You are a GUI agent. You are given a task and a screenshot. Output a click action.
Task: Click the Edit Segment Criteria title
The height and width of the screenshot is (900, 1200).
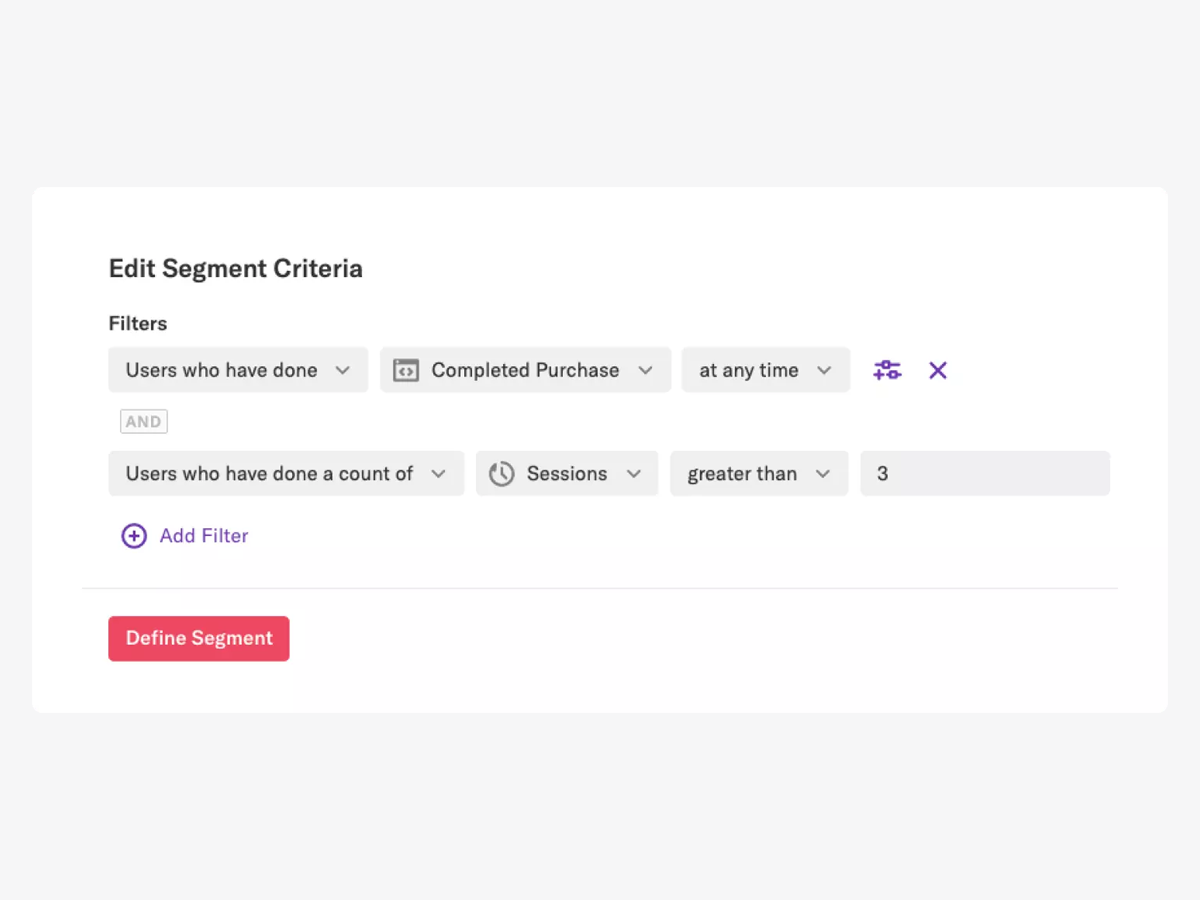click(236, 268)
